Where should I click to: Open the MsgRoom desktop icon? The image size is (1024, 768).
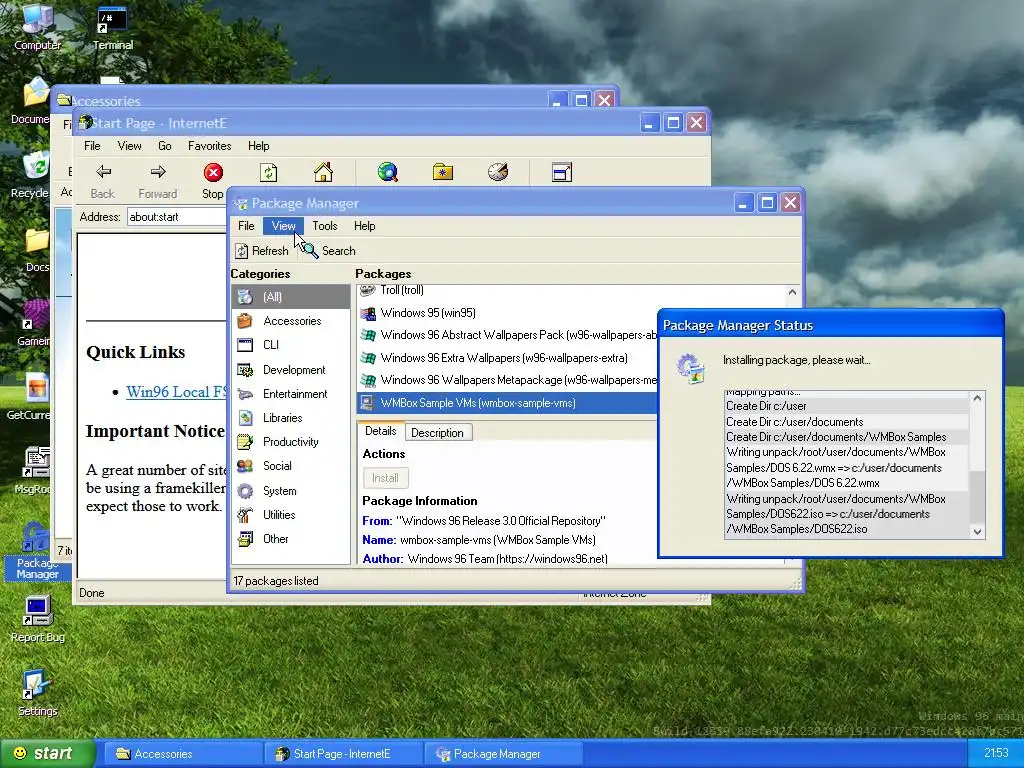(36, 470)
